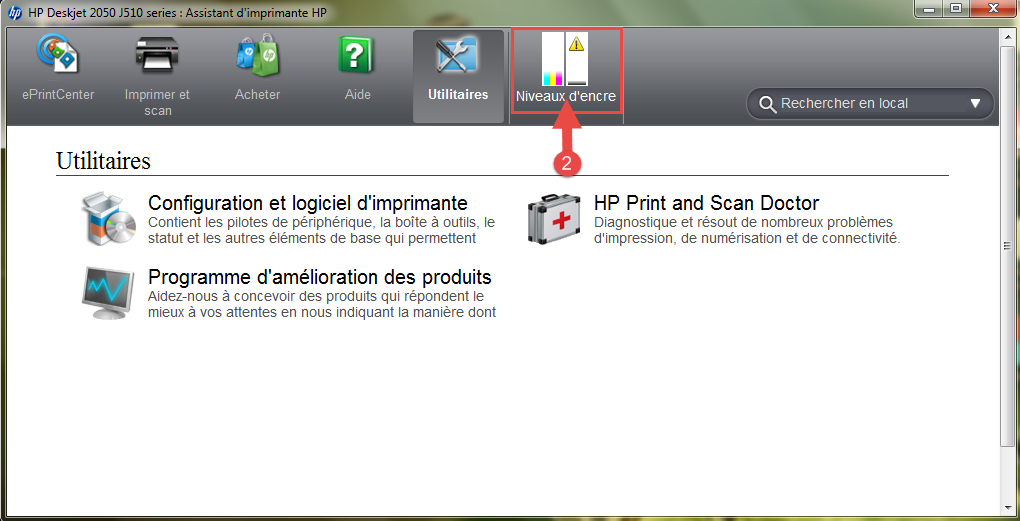Click description text starting 'Aidez-nous à concevoir'
The image size is (1020, 521).
[x=322, y=304]
